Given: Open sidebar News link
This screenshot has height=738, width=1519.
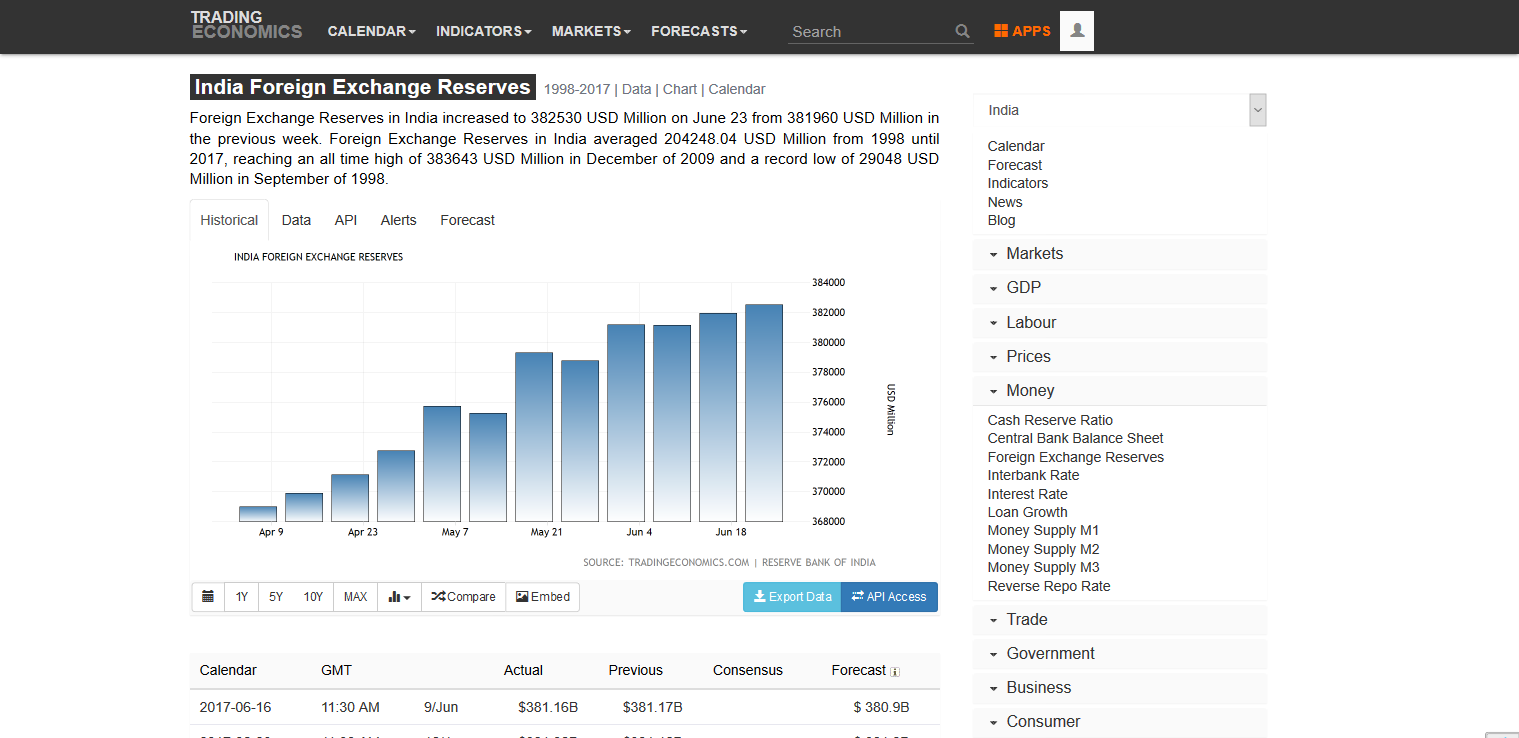Looking at the screenshot, I should pos(1005,202).
